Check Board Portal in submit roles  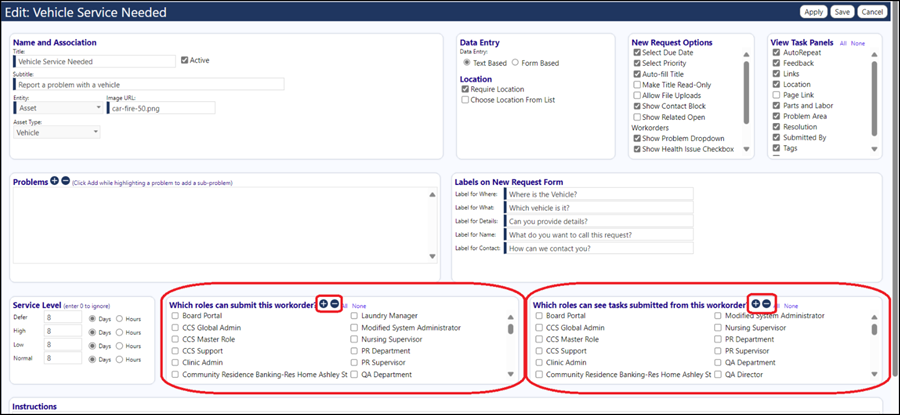[175, 316]
